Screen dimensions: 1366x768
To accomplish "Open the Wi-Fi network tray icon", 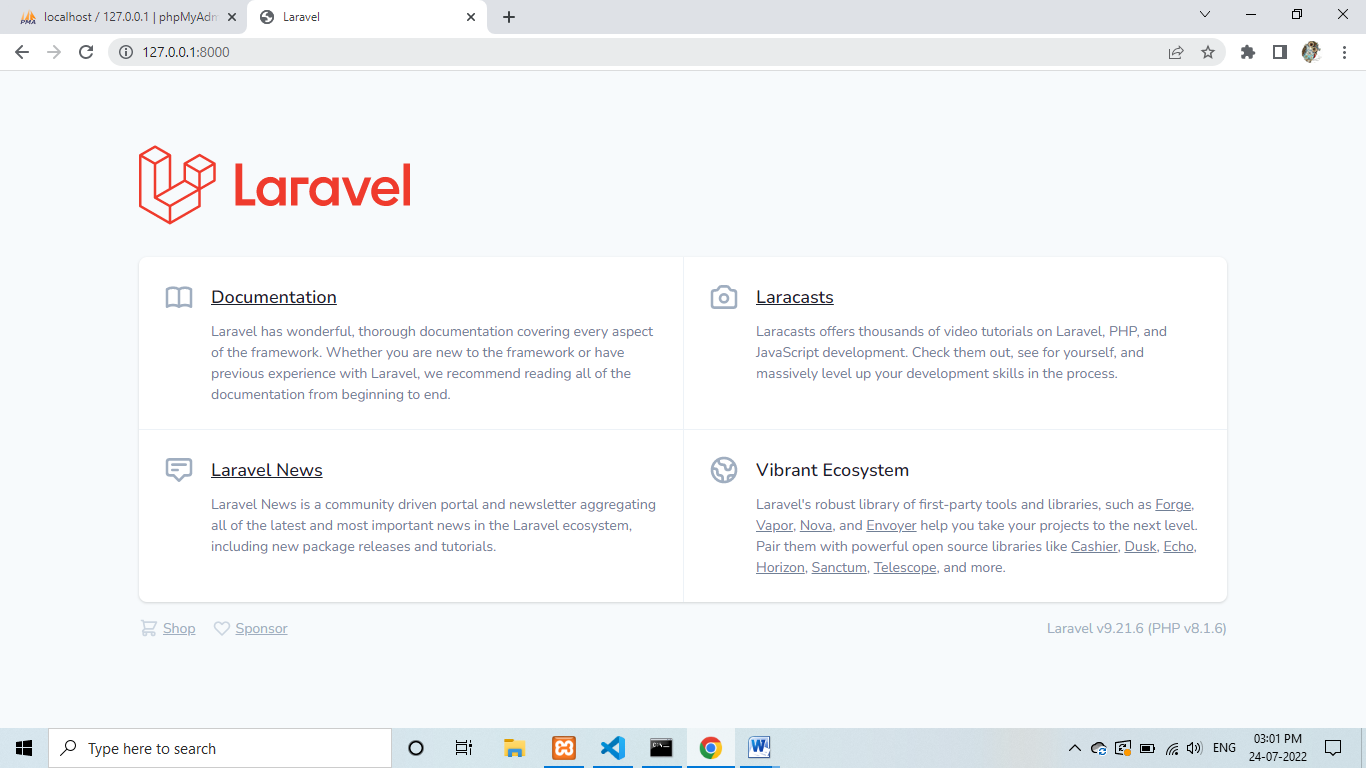I will pyautogui.click(x=1172, y=748).
